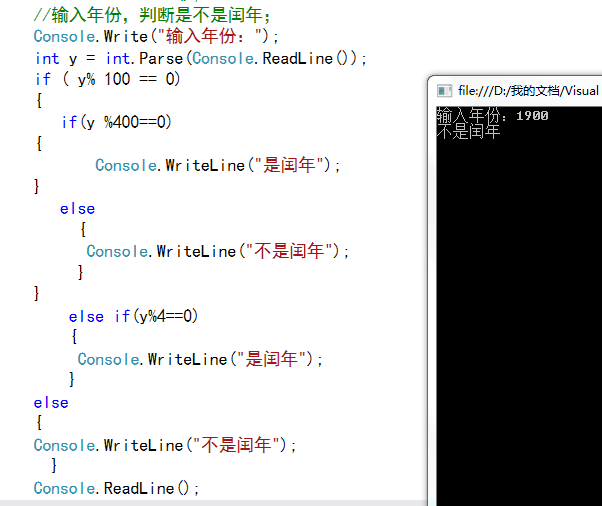Click the Console.ReadLine(); line at bottom
602x506 pixels.
click(116, 489)
